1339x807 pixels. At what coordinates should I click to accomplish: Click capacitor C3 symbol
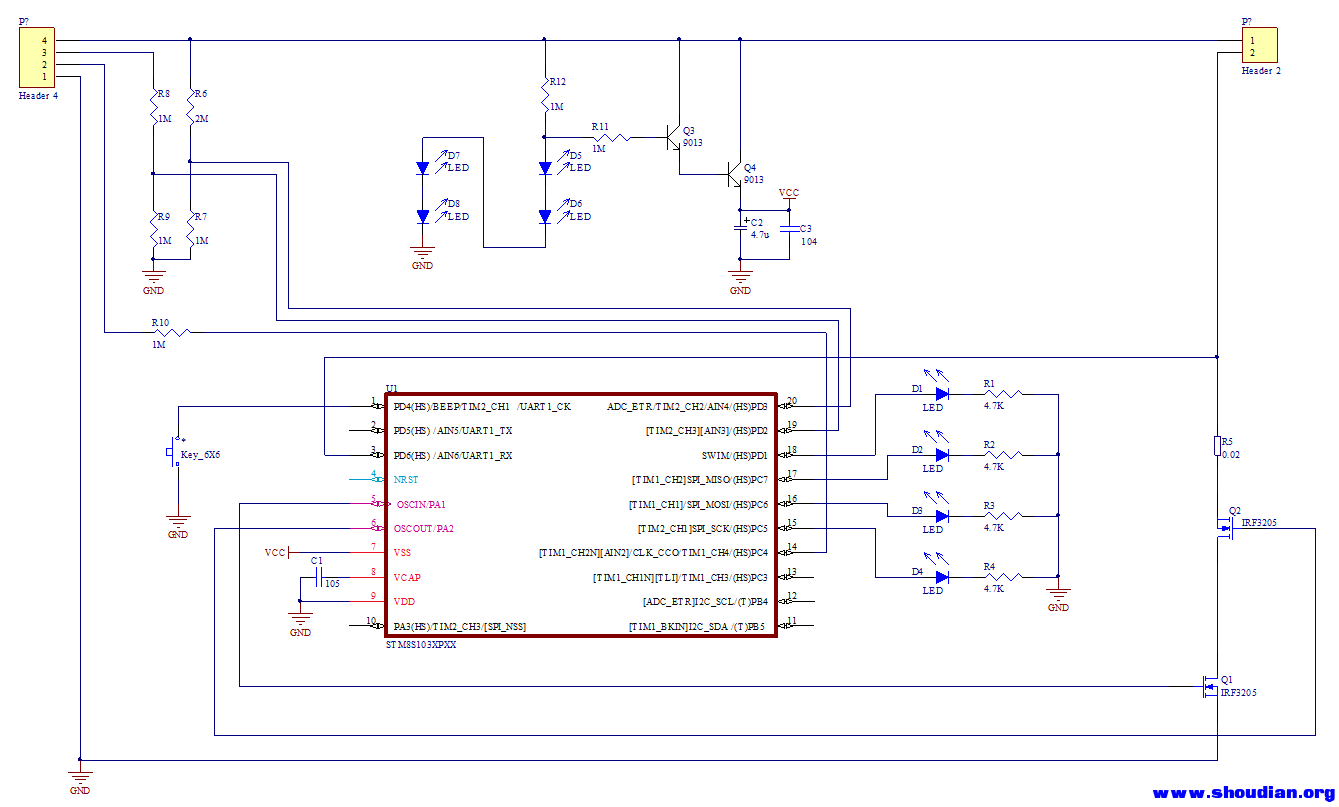(x=789, y=230)
